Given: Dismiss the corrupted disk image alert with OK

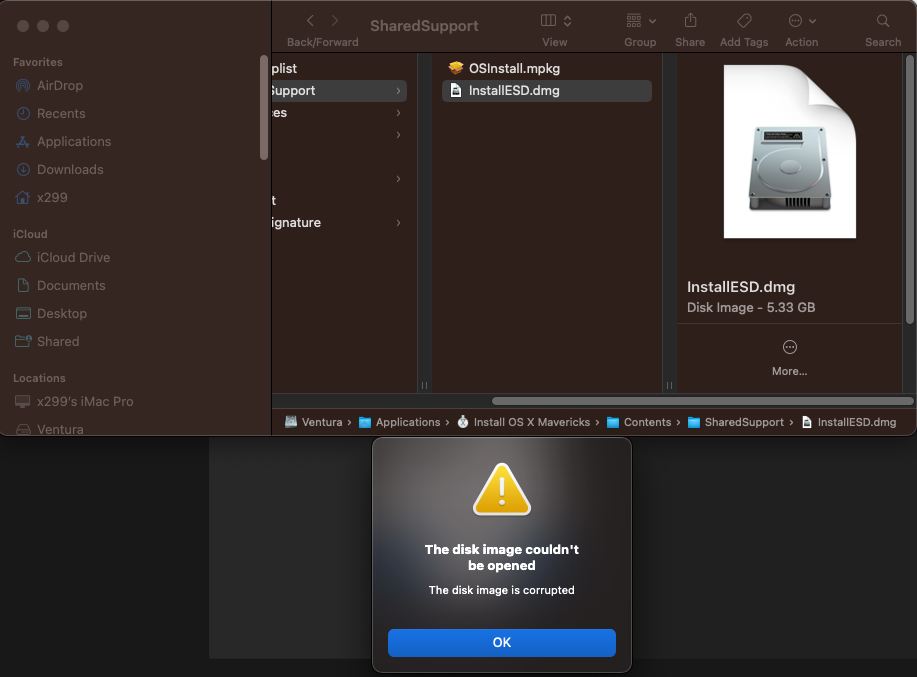Looking at the screenshot, I should [501, 643].
